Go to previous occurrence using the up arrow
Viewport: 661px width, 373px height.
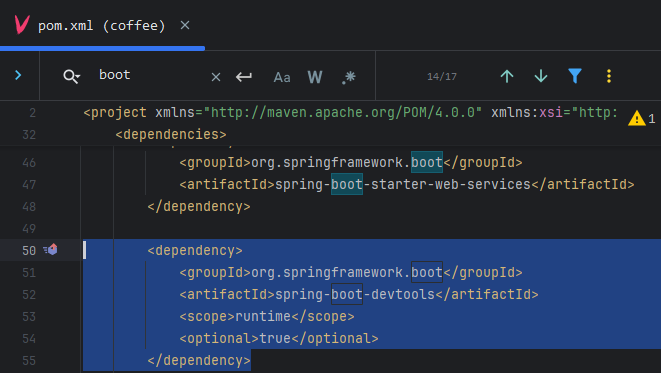click(x=507, y=76)
